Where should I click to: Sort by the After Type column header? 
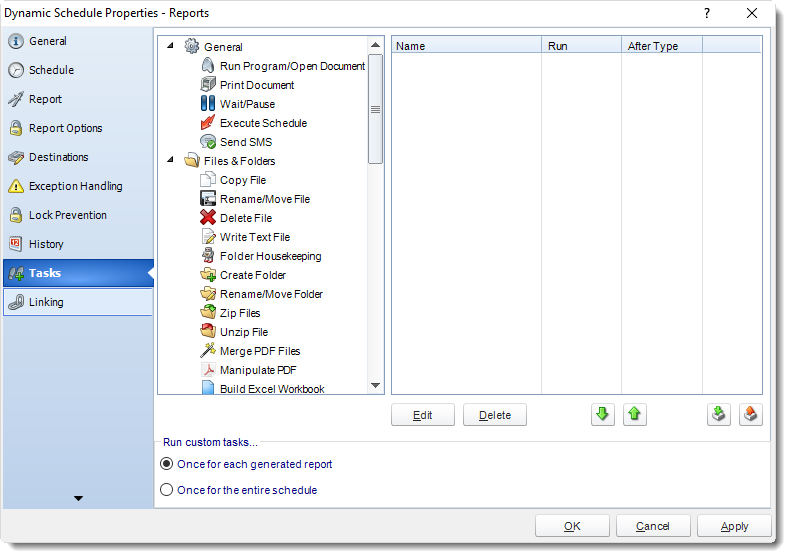pos(662,45)
